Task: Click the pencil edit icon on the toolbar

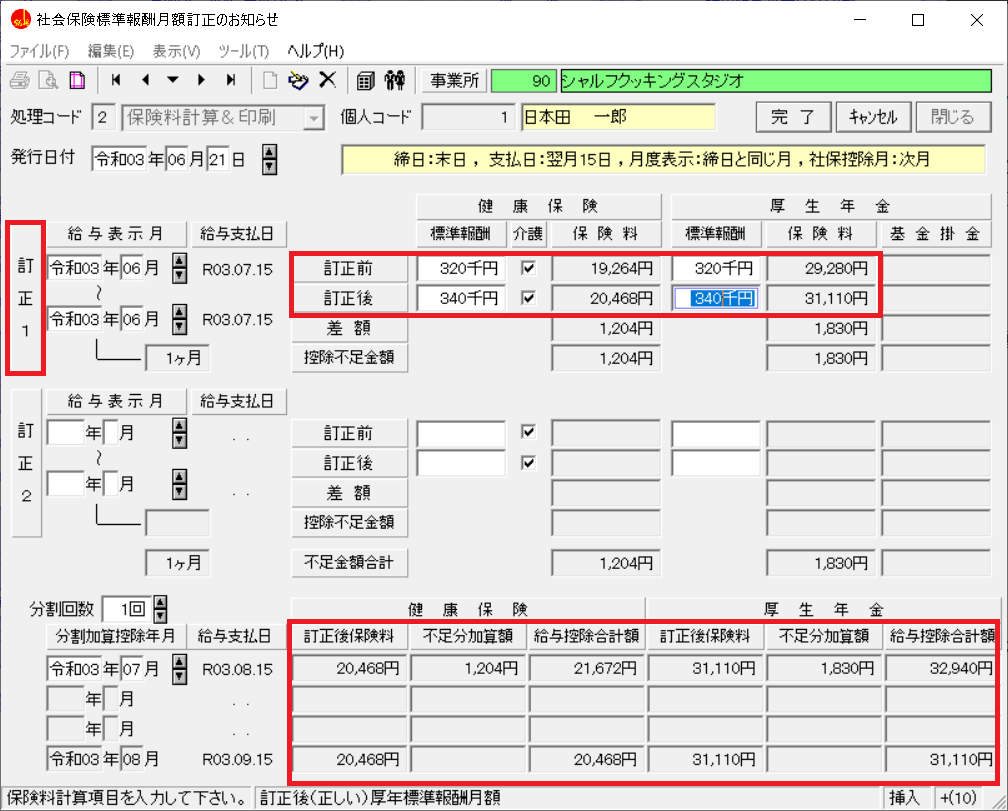Action: (x=296, y=80)
